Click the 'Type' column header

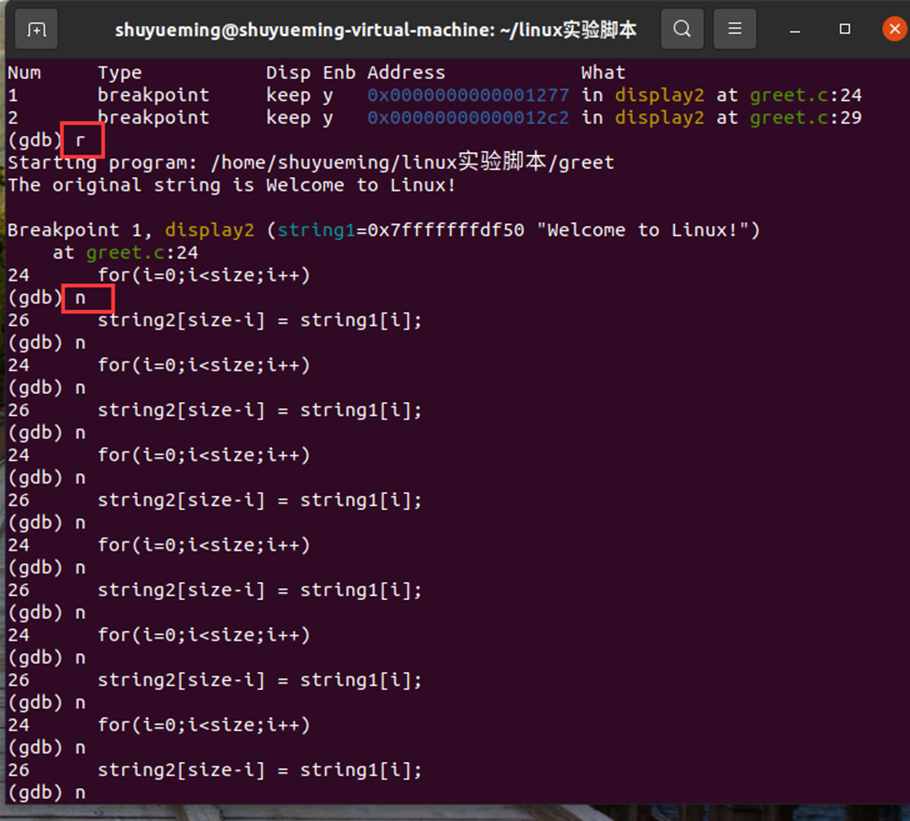coord(120,73)
